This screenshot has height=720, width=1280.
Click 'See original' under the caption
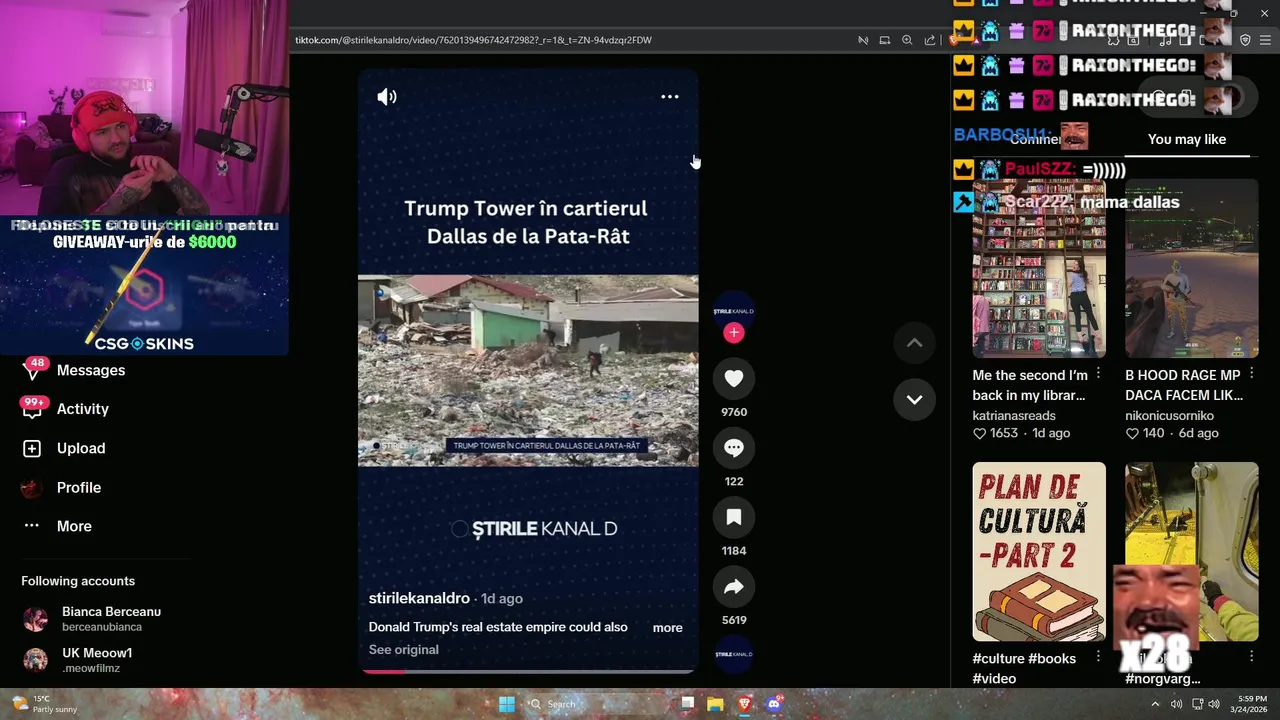404,650
